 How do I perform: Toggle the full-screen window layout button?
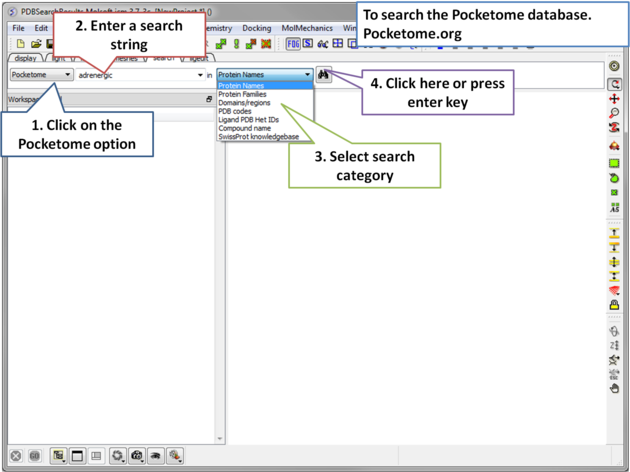coord(77,456)
